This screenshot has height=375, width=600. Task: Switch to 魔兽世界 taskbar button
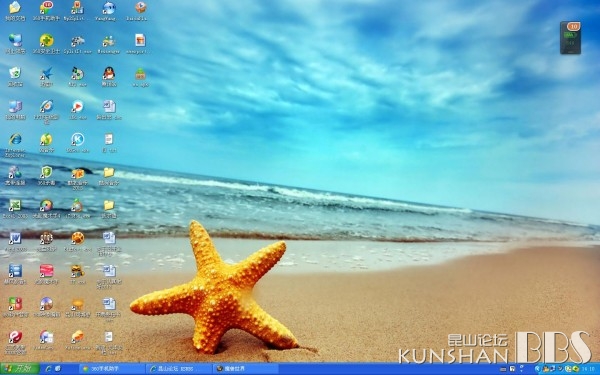point(245,368)
